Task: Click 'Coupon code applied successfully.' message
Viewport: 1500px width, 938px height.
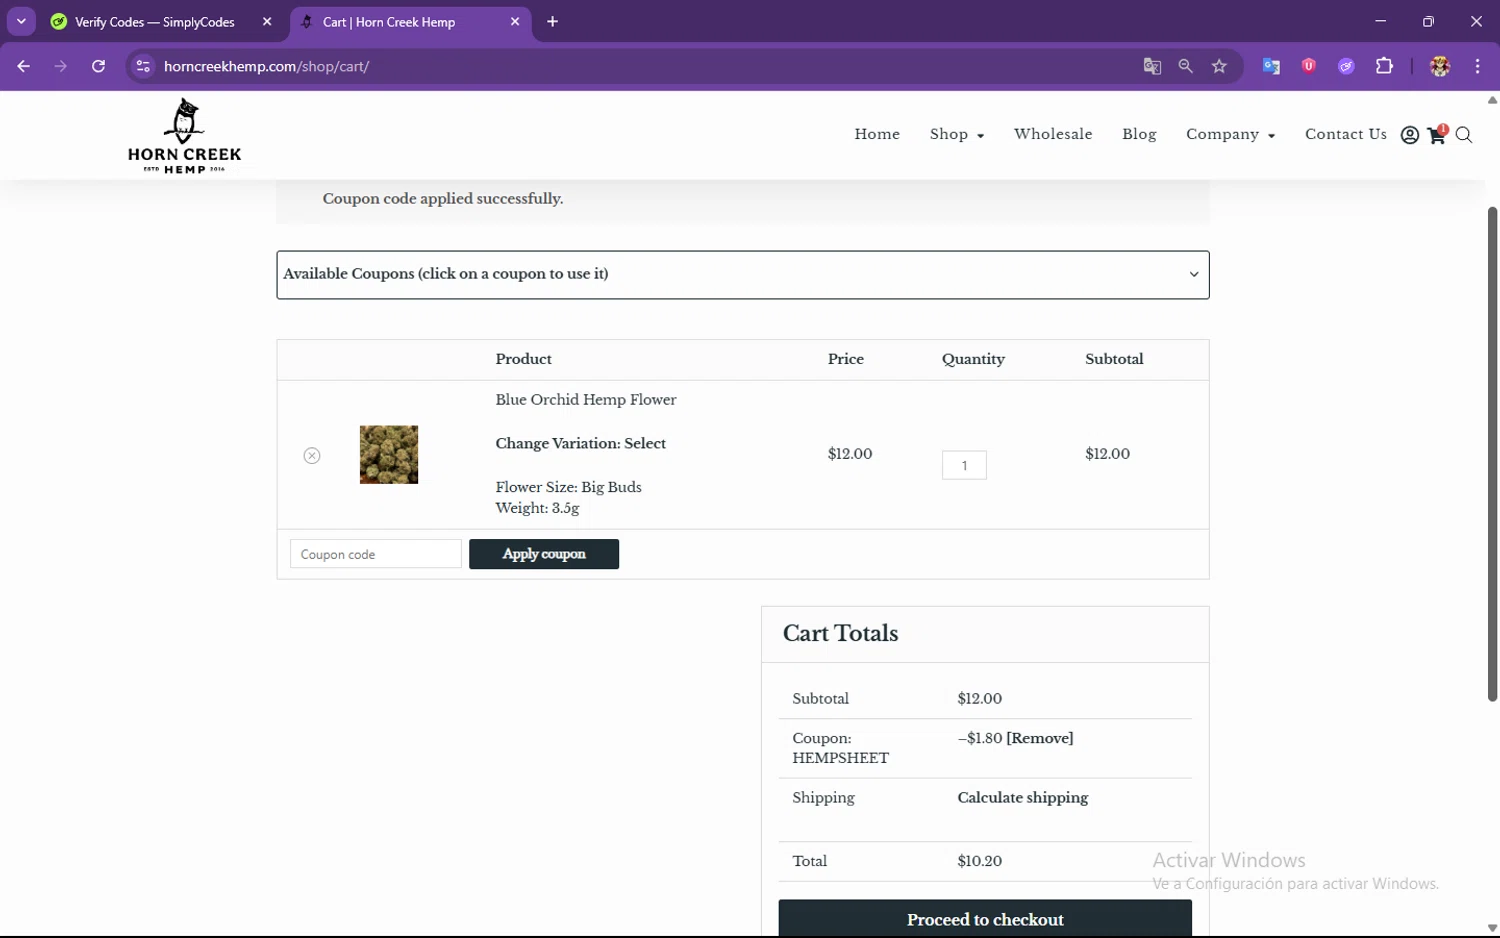Action: click(x=443, y=199)
